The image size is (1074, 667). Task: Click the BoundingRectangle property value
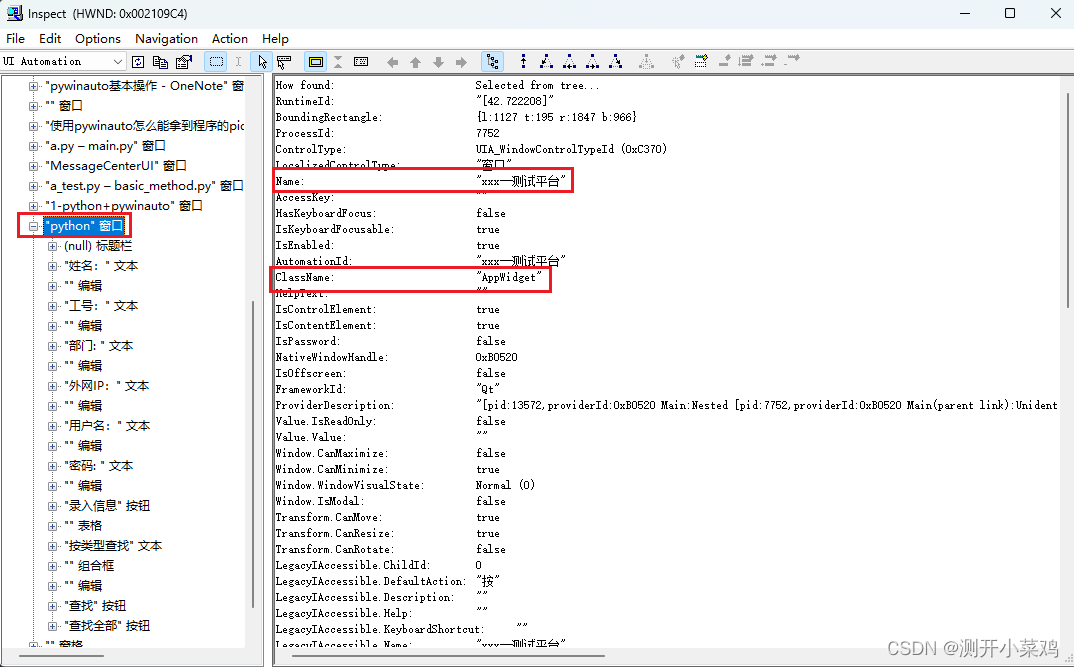(x=556, y=117)
